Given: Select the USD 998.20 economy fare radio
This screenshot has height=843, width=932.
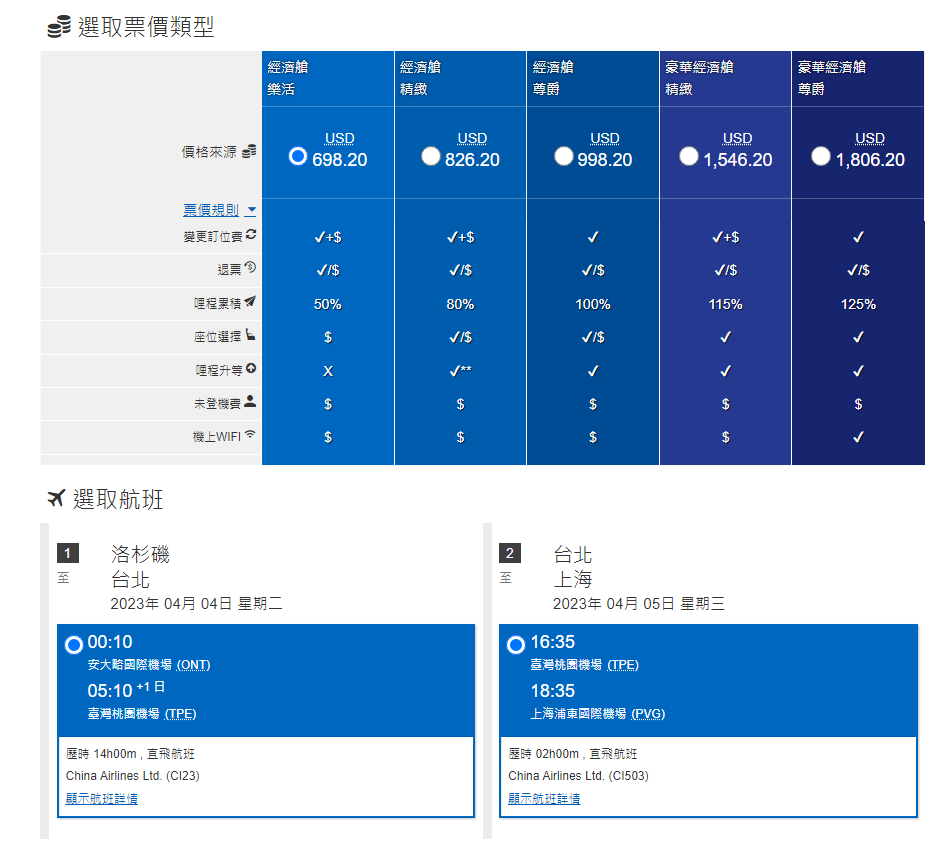Looking at the screenshot, I should 563,156.
